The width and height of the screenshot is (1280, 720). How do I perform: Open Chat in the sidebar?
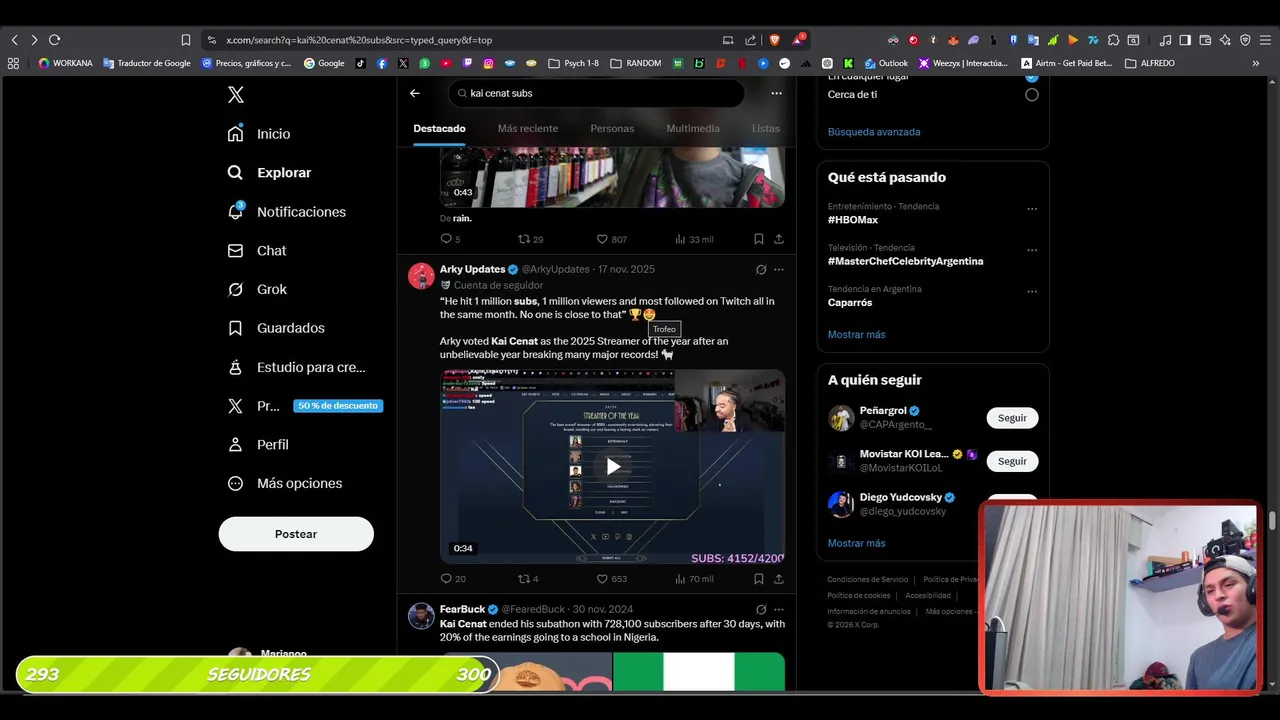[x=257, y=251]
